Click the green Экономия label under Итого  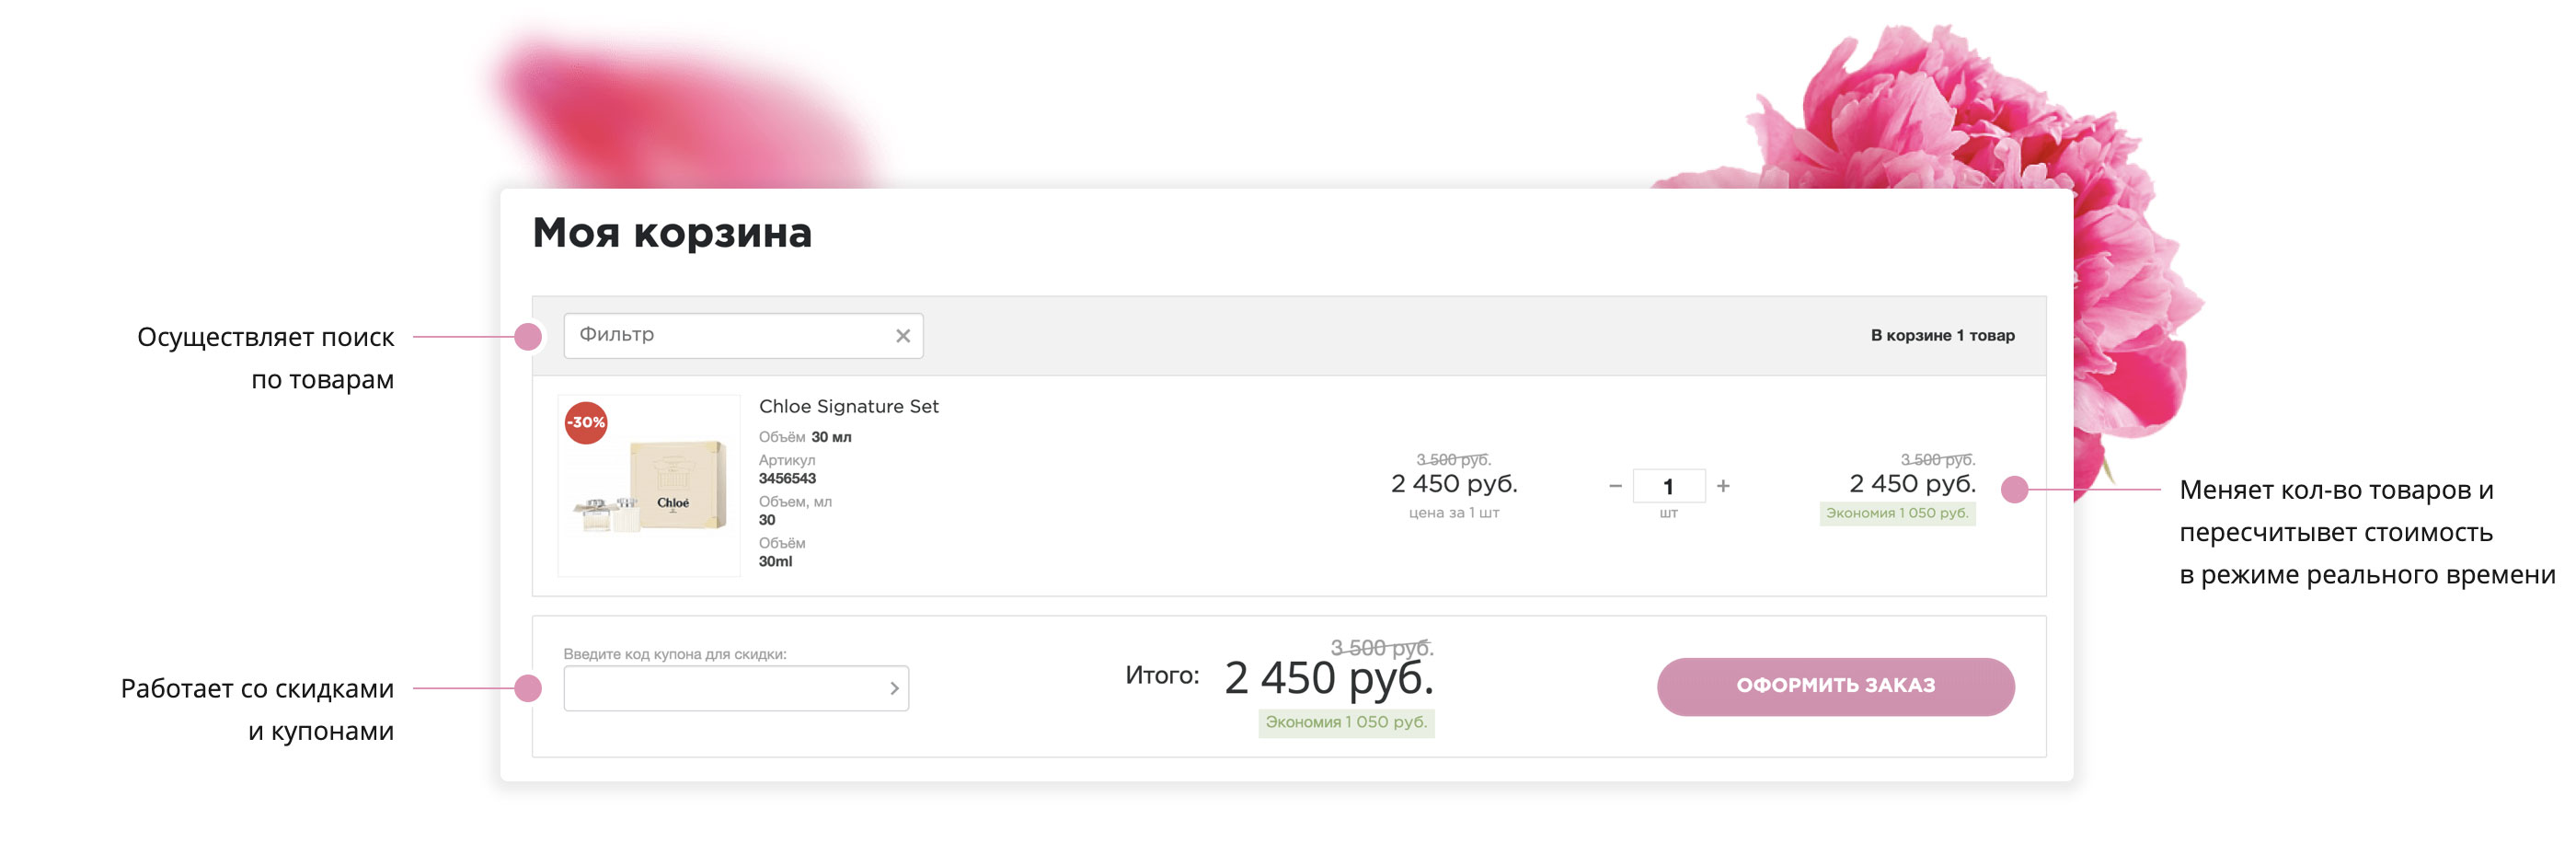pyautogui.click(x=1346, y=722)
